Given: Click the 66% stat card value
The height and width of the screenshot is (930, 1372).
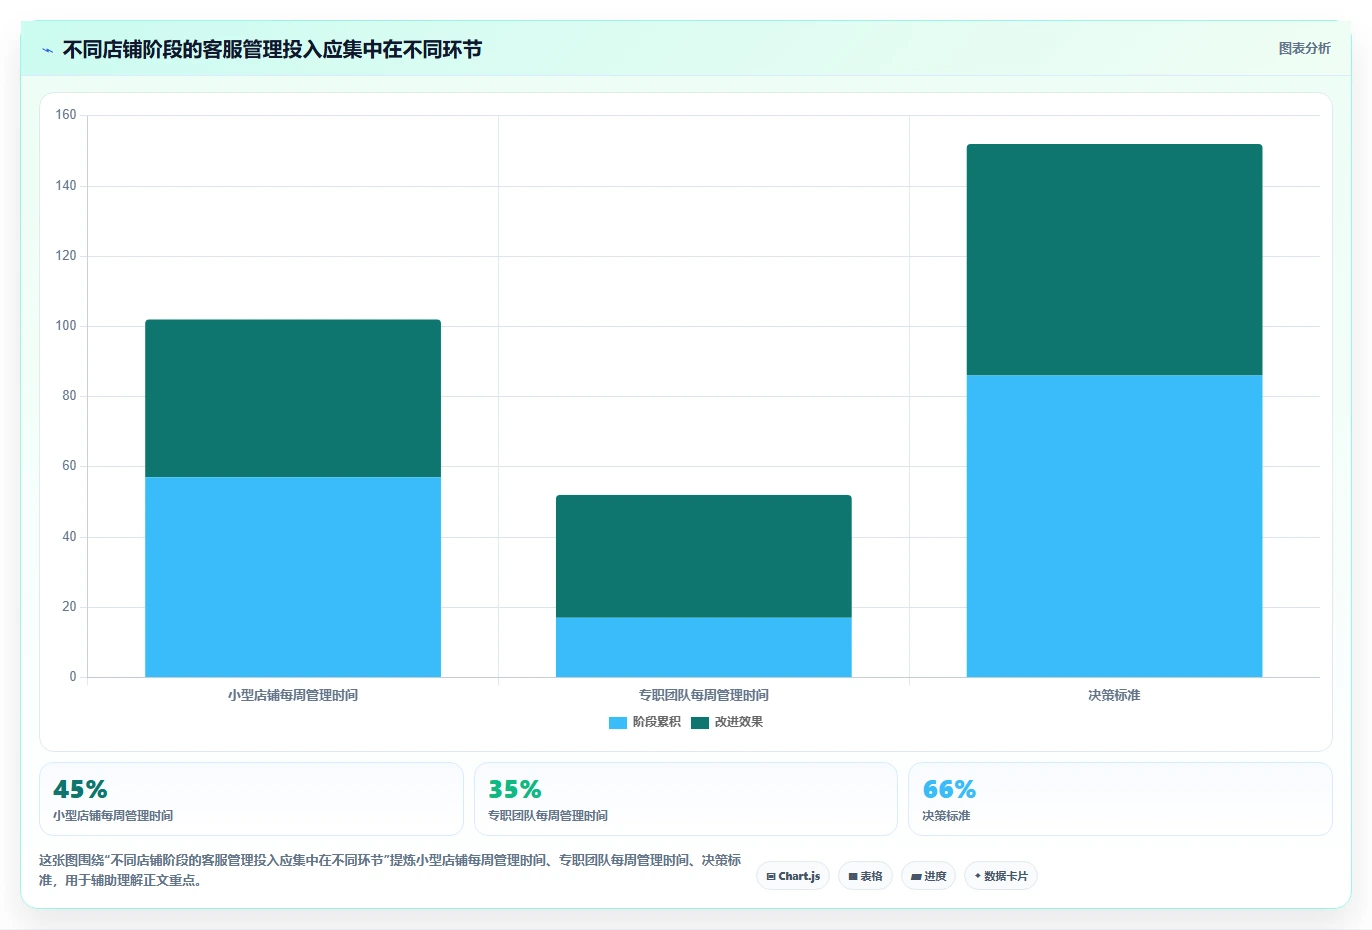Looking at the screenshot, I should (948, 789).
